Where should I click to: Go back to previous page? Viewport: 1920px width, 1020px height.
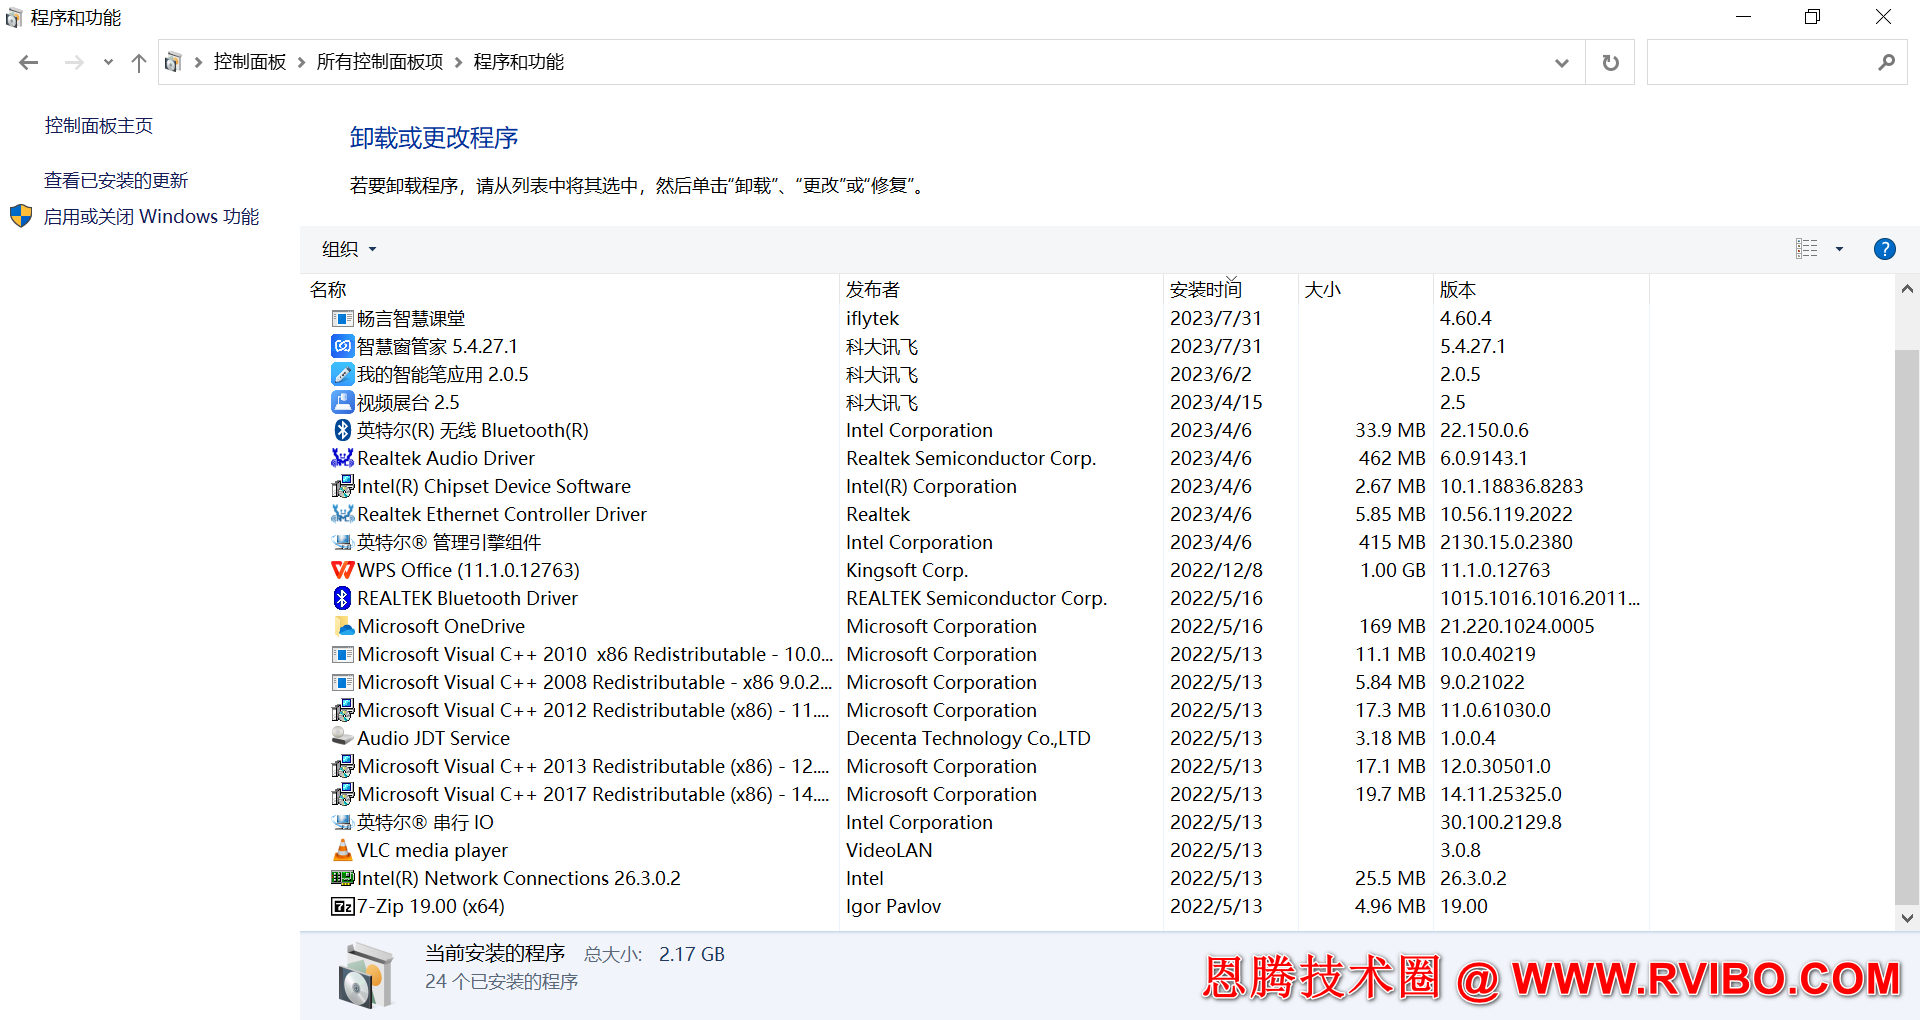pos(29,62)
